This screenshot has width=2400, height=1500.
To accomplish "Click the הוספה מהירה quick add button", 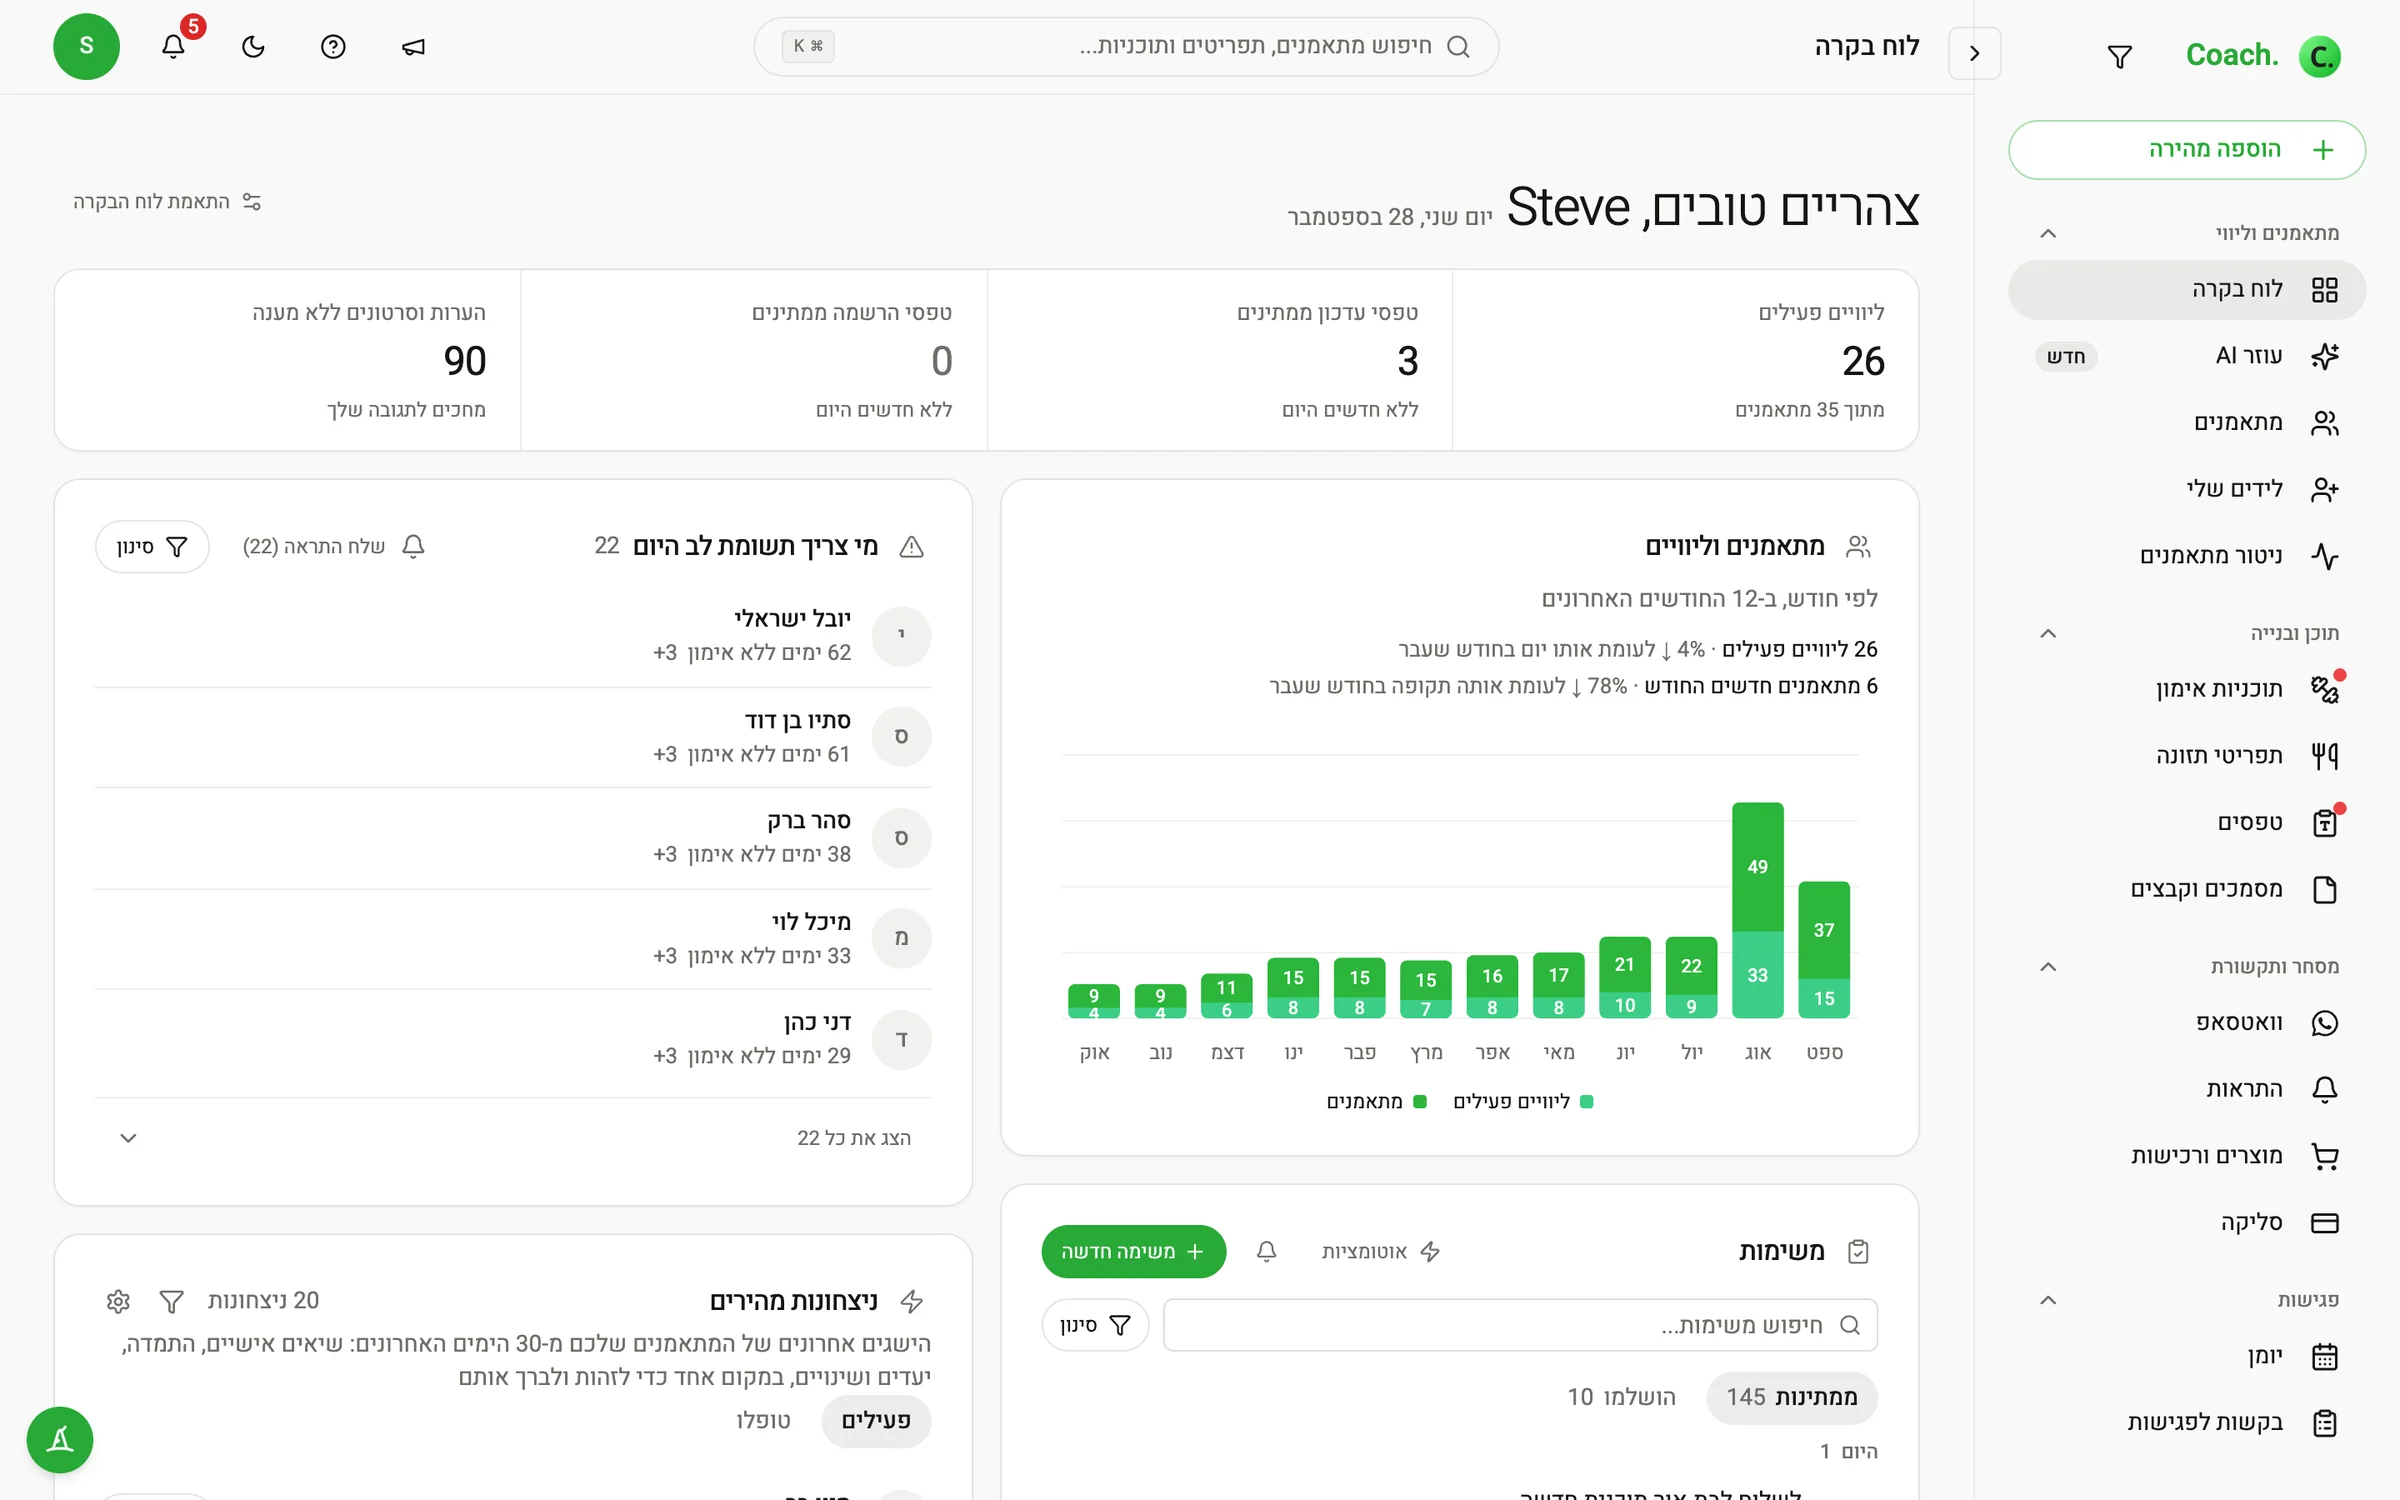I will 2186,150.
